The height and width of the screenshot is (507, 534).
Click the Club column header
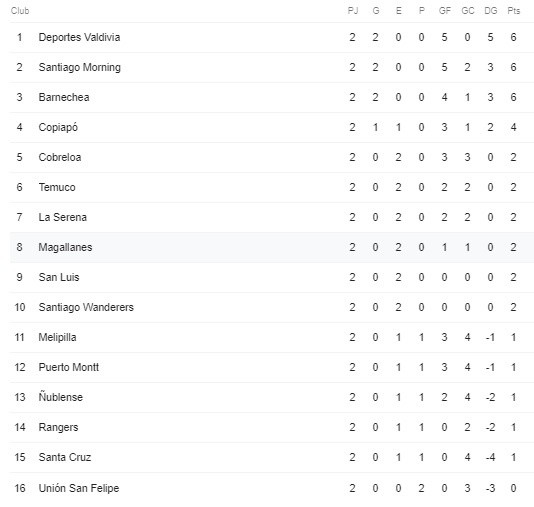20,11
